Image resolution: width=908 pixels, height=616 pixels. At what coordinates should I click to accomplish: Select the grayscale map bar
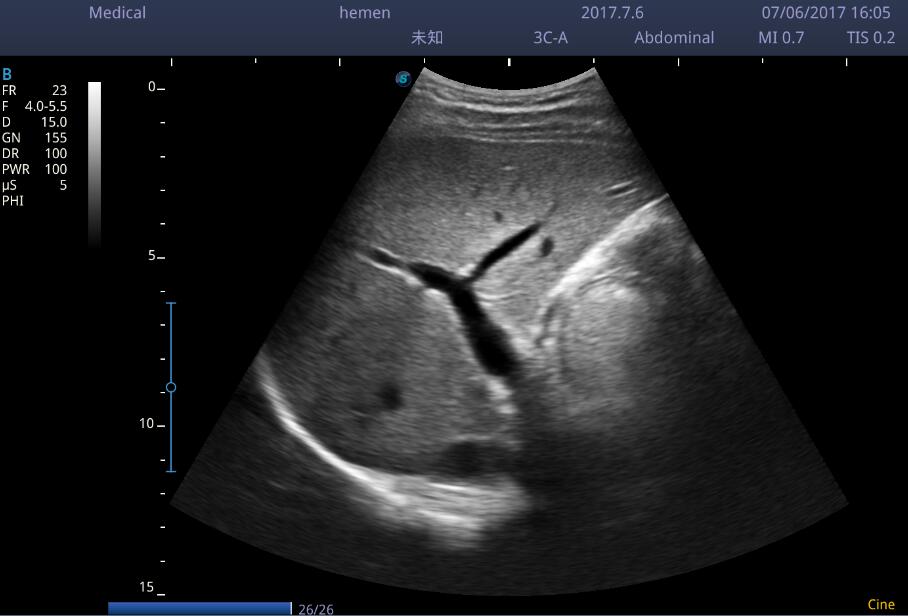(94, 163)
